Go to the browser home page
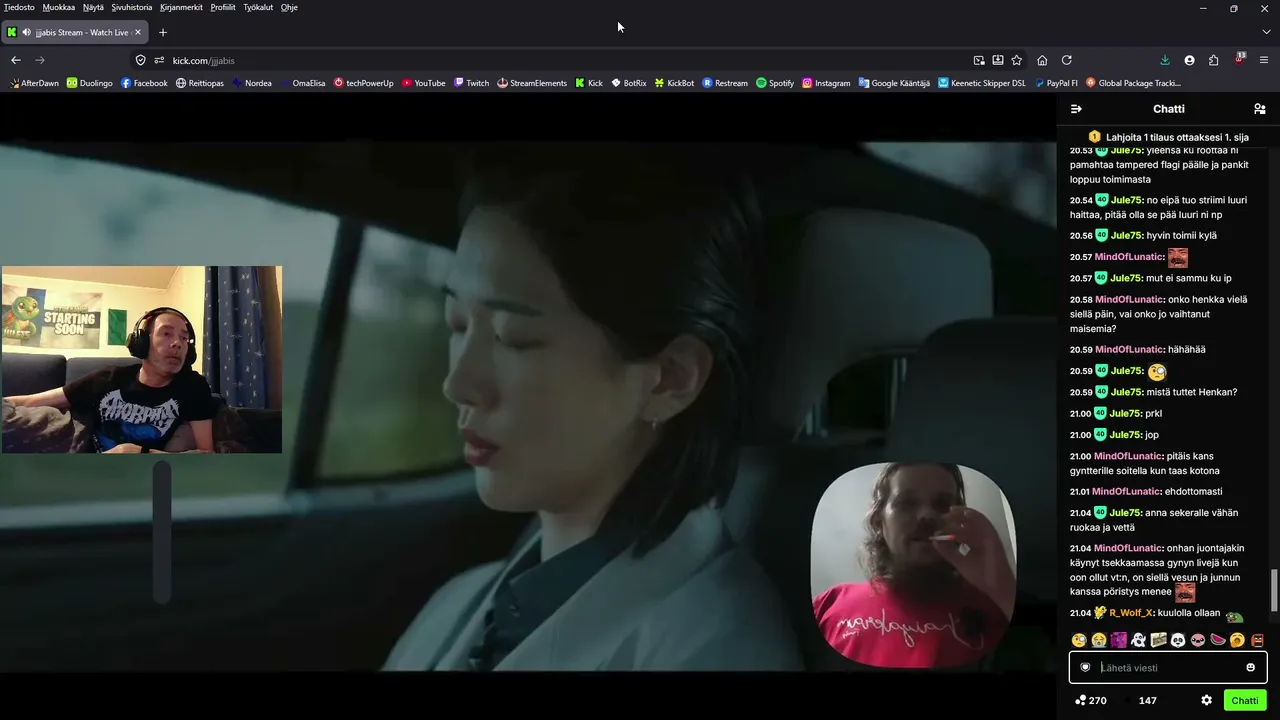 pyautogui.click(x=1042, y=60)
